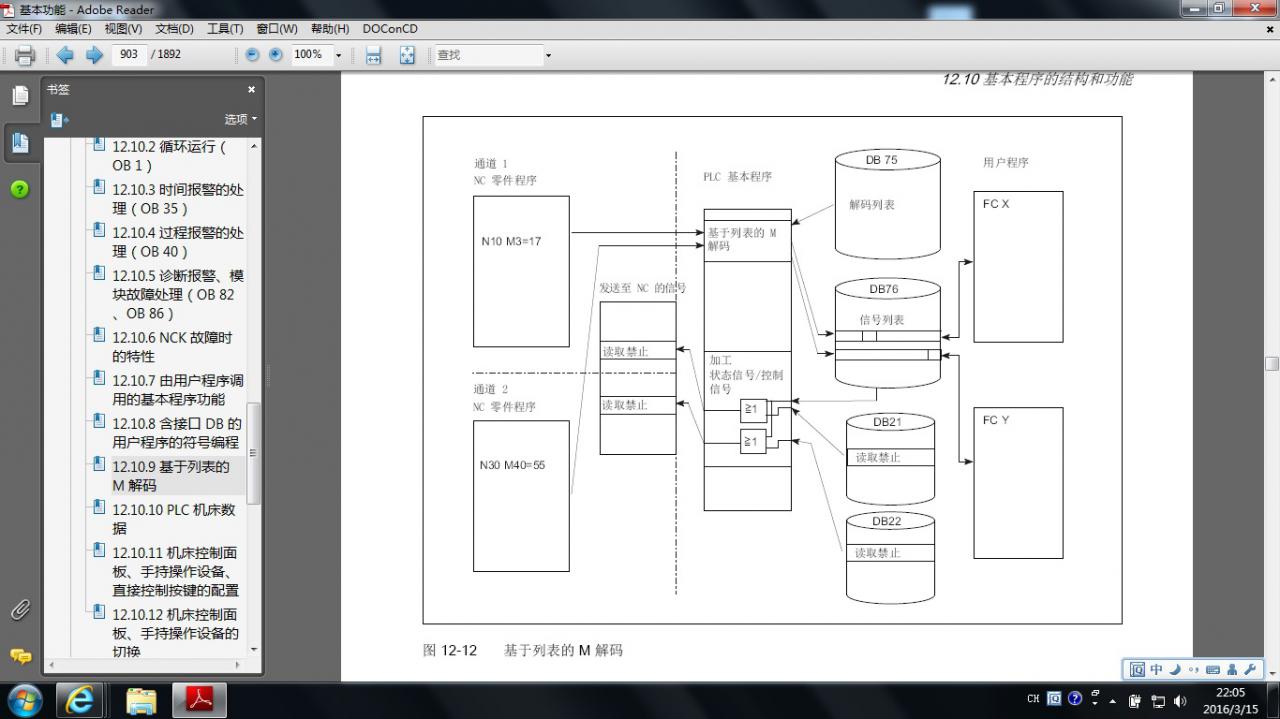Click the IME user account icon

(x=1232, y=670)
